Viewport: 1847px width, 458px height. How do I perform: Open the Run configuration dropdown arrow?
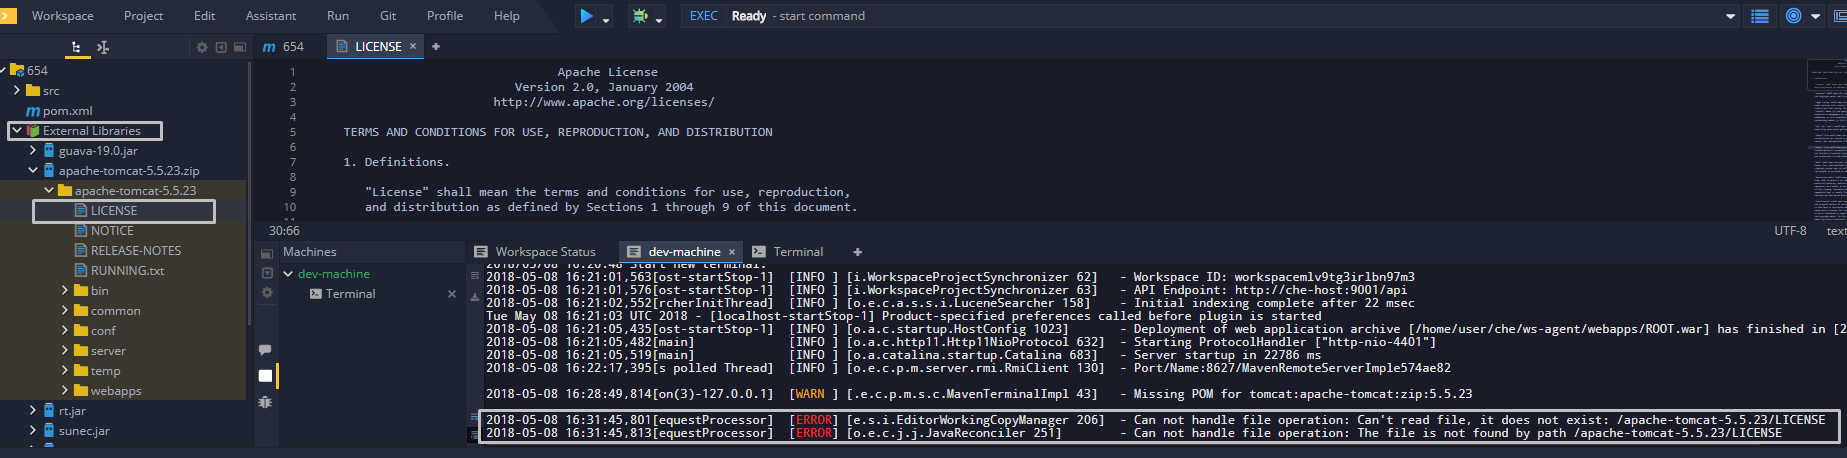(x=606, y=20)
